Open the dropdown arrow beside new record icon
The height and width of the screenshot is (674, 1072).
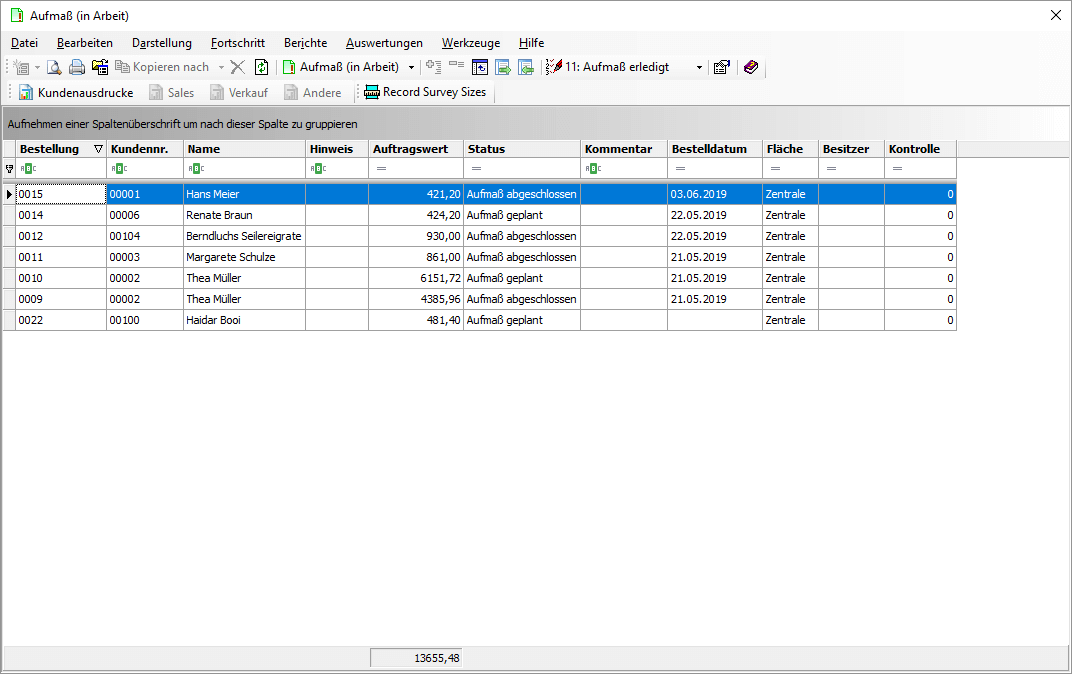[38, 67]
